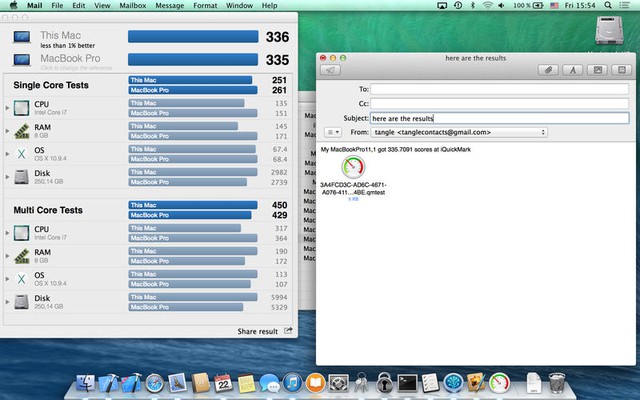Click the MacBook Pro reference laptop icon
The image size is (640, 400).
point(22,60)
